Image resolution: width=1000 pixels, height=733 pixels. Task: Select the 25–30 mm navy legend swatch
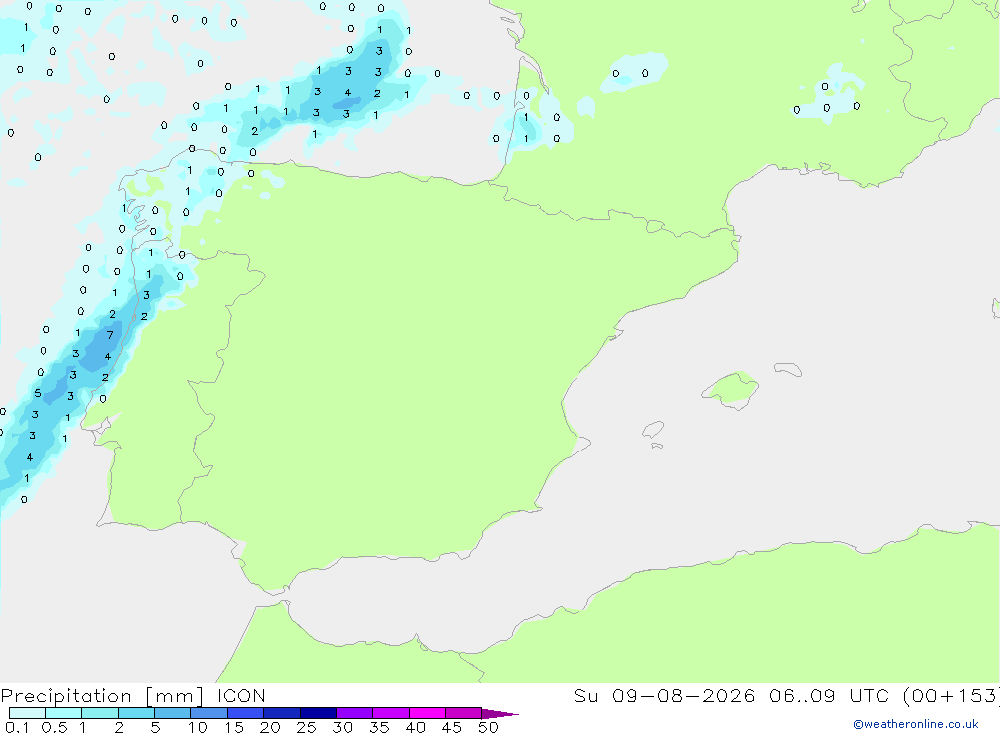318,713
